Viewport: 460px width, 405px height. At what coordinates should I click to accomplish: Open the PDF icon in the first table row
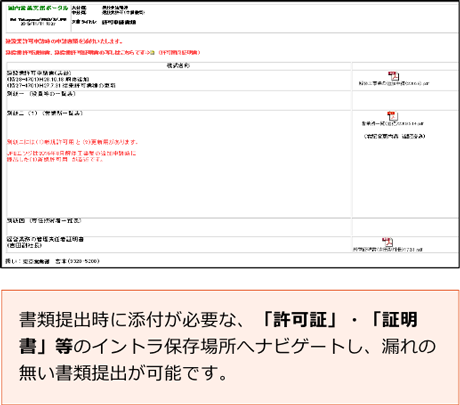click(x=393, y=76)
